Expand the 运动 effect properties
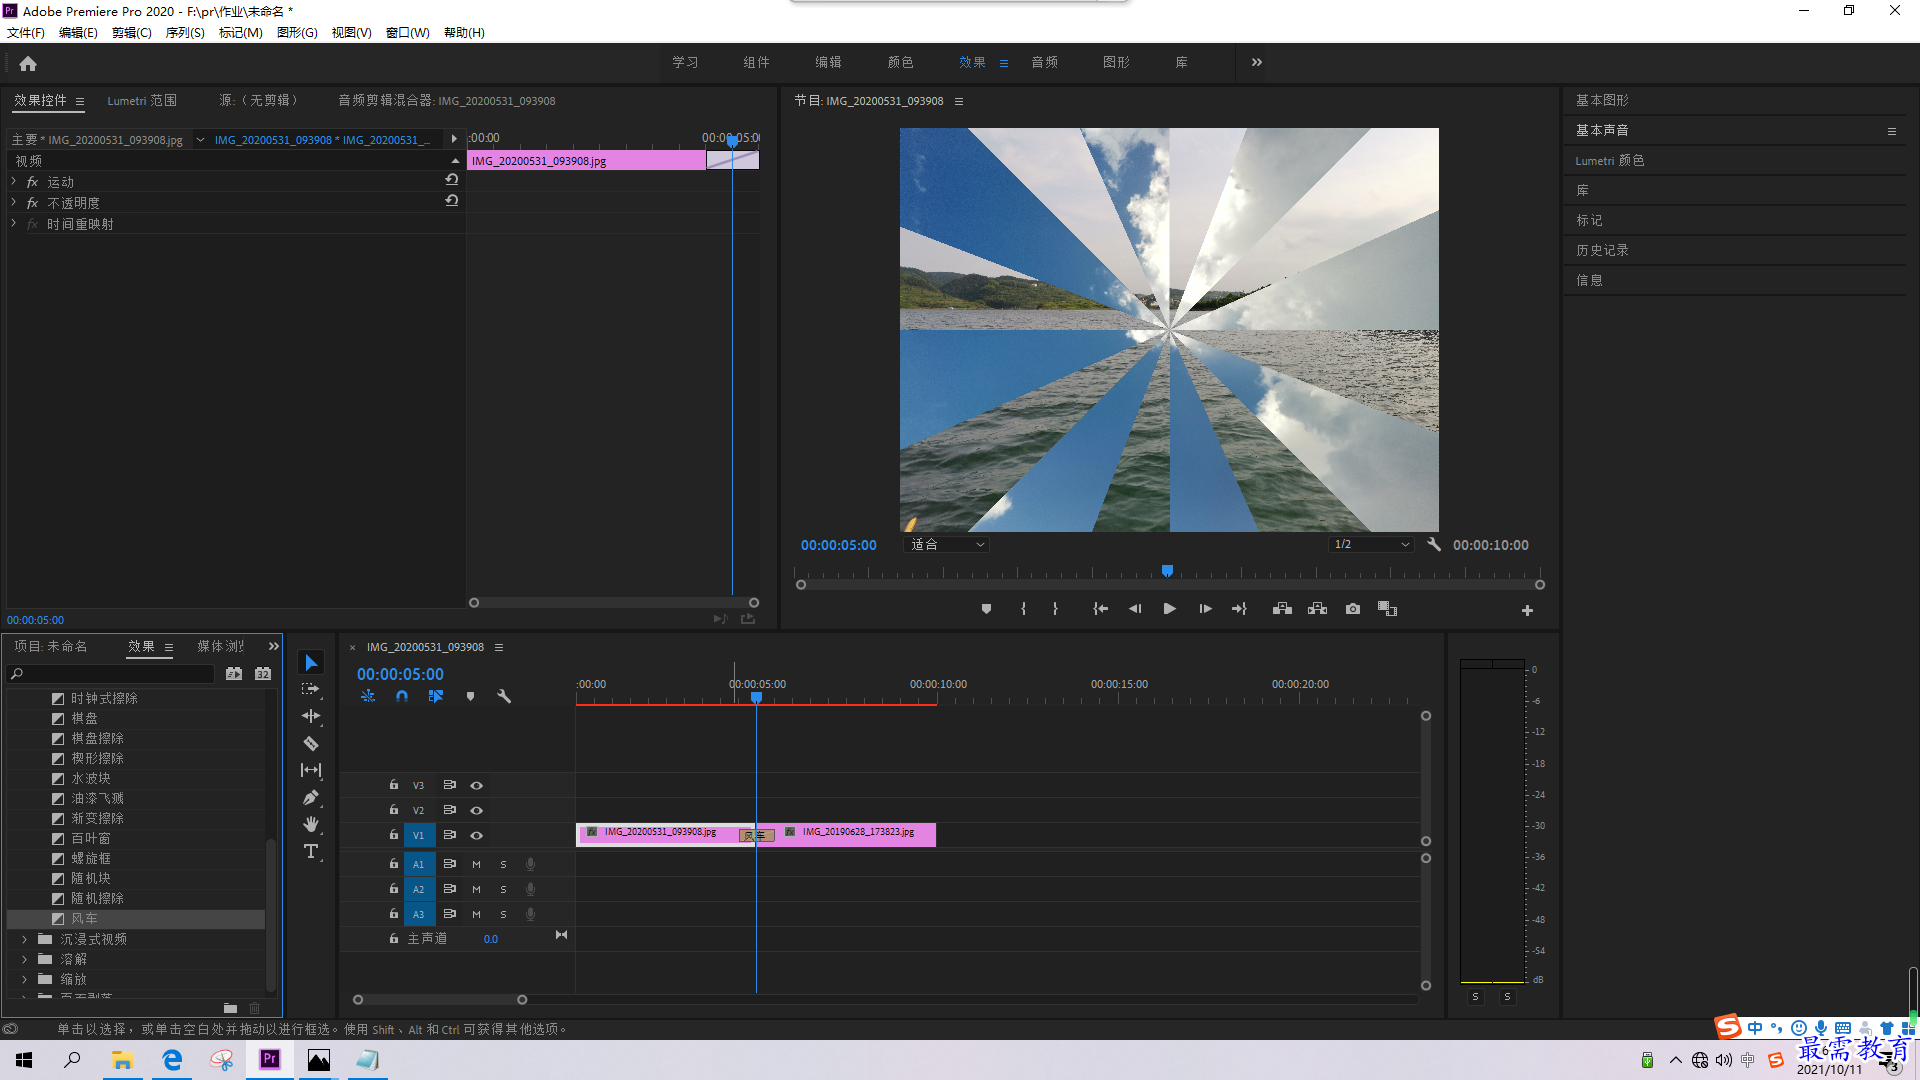 tap(14, 182)
